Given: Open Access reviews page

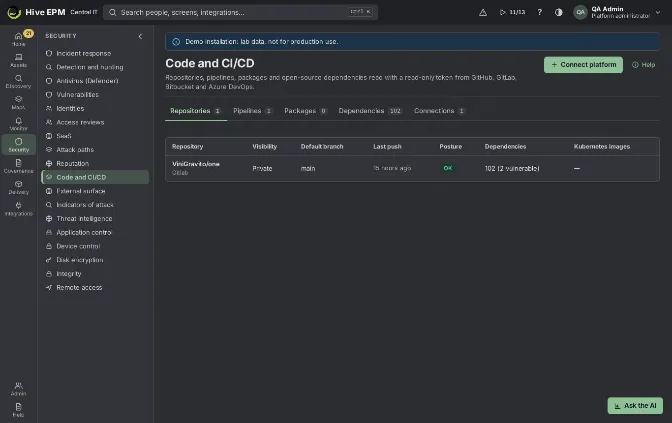Looking at the screenshot, I should 95,122.
